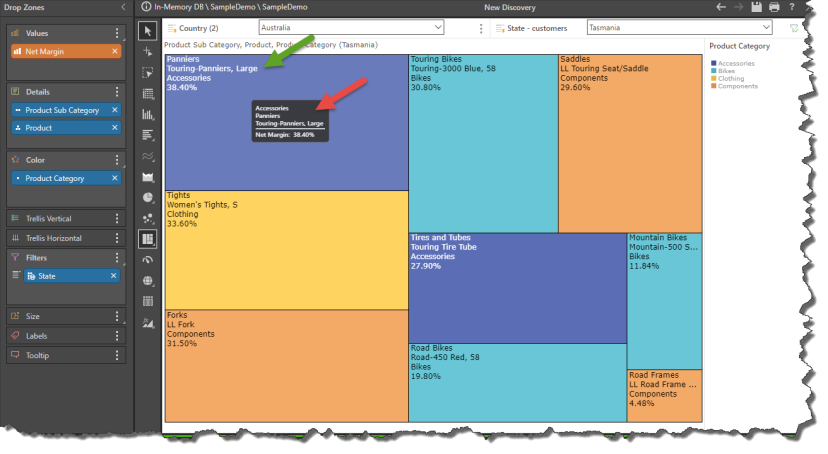Choose the gauge chart icon

(148, 260)
